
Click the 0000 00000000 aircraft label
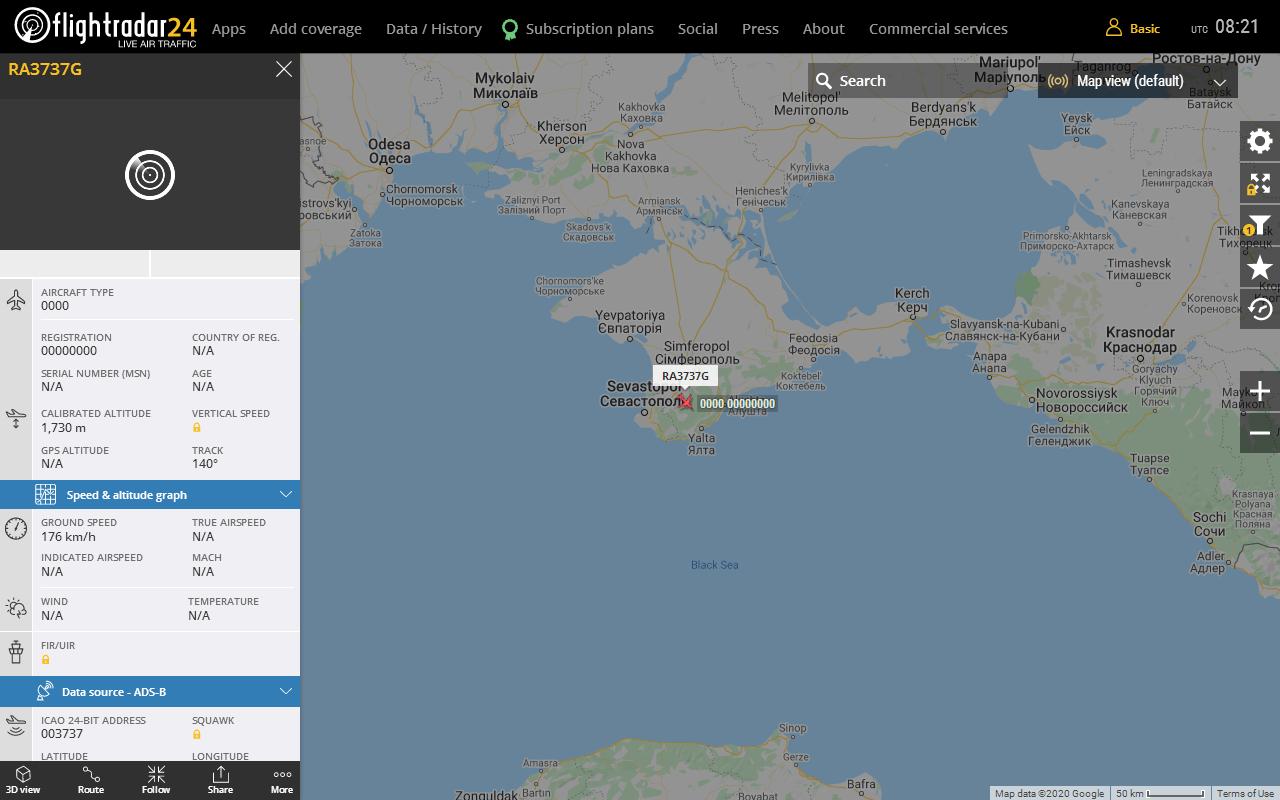[x=737, y=403]
